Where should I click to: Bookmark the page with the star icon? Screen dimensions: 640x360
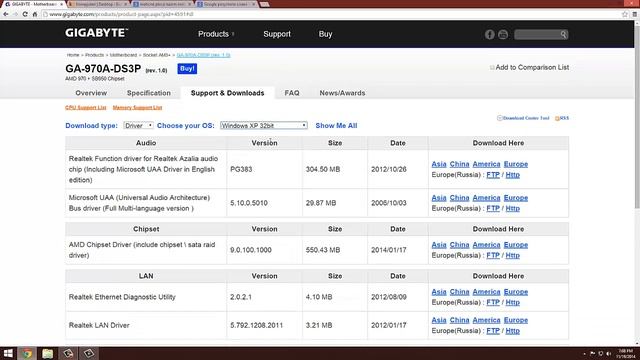coord(624,14)
